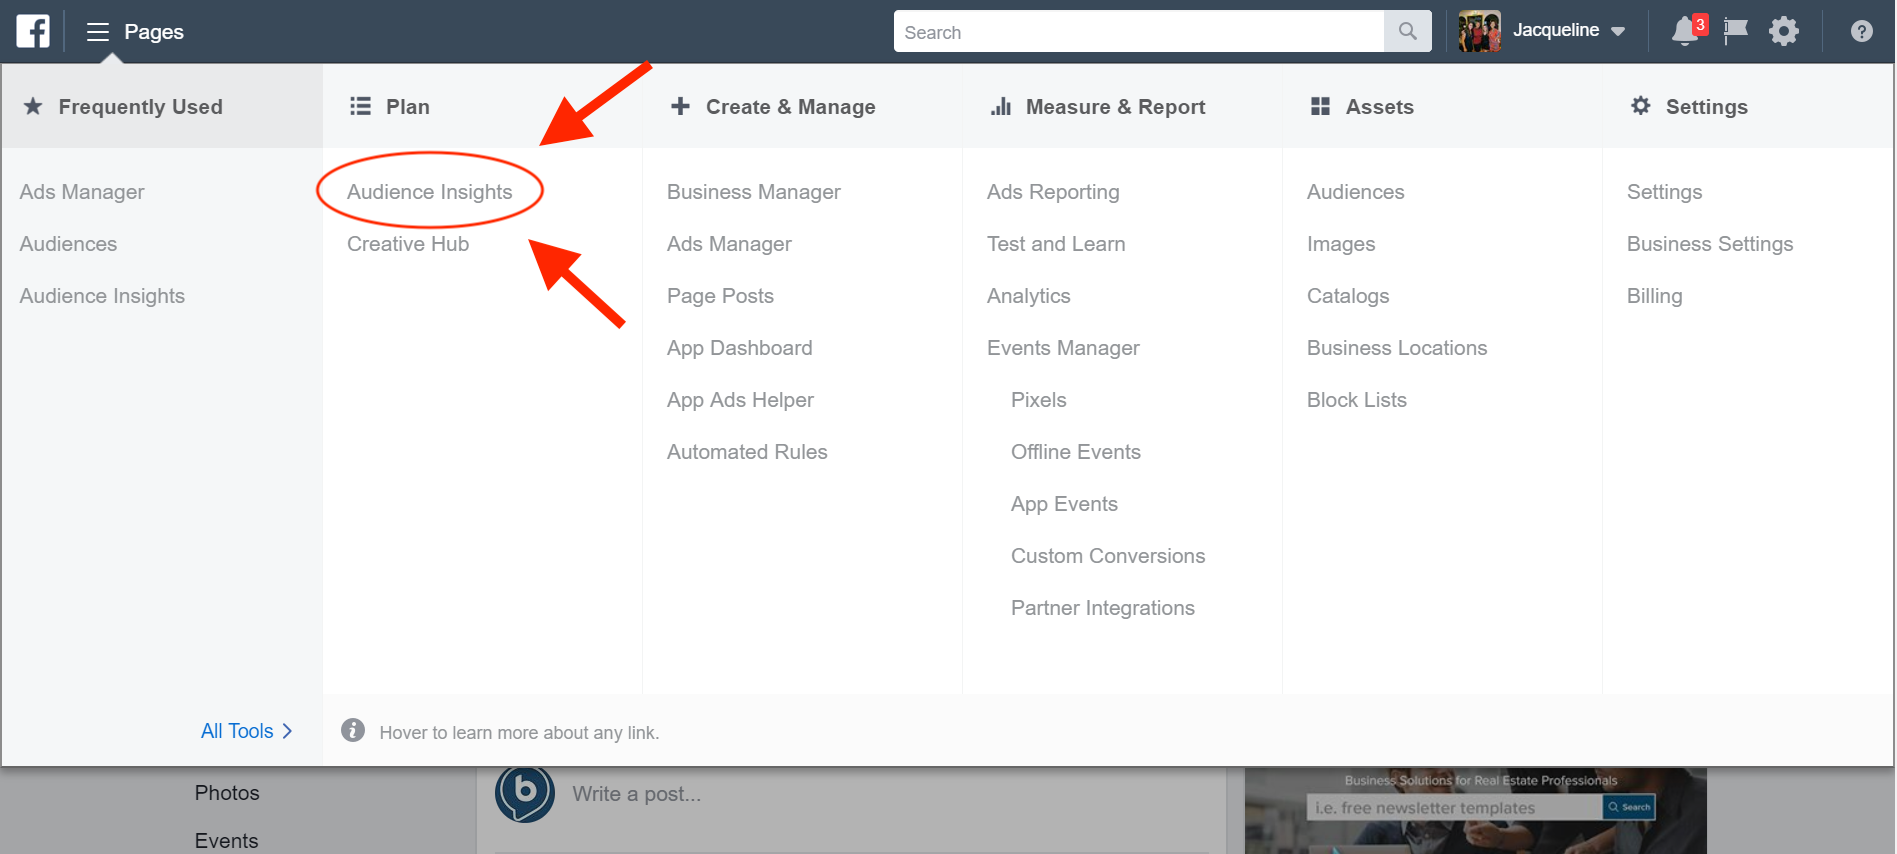This screenshot has height=854, width=1897.
Task: Open Audiences under Assets
Action: [1356, 192]
